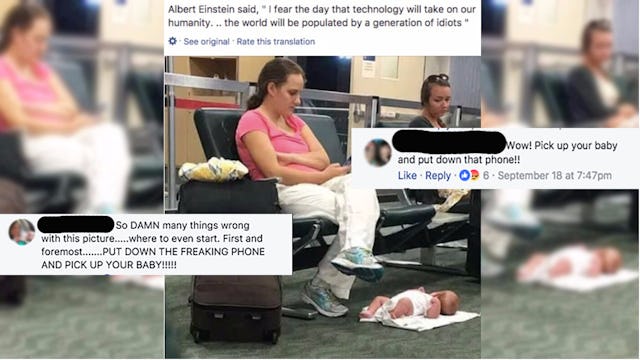Click the black suitcase in the photo

(x=236, y=309)
